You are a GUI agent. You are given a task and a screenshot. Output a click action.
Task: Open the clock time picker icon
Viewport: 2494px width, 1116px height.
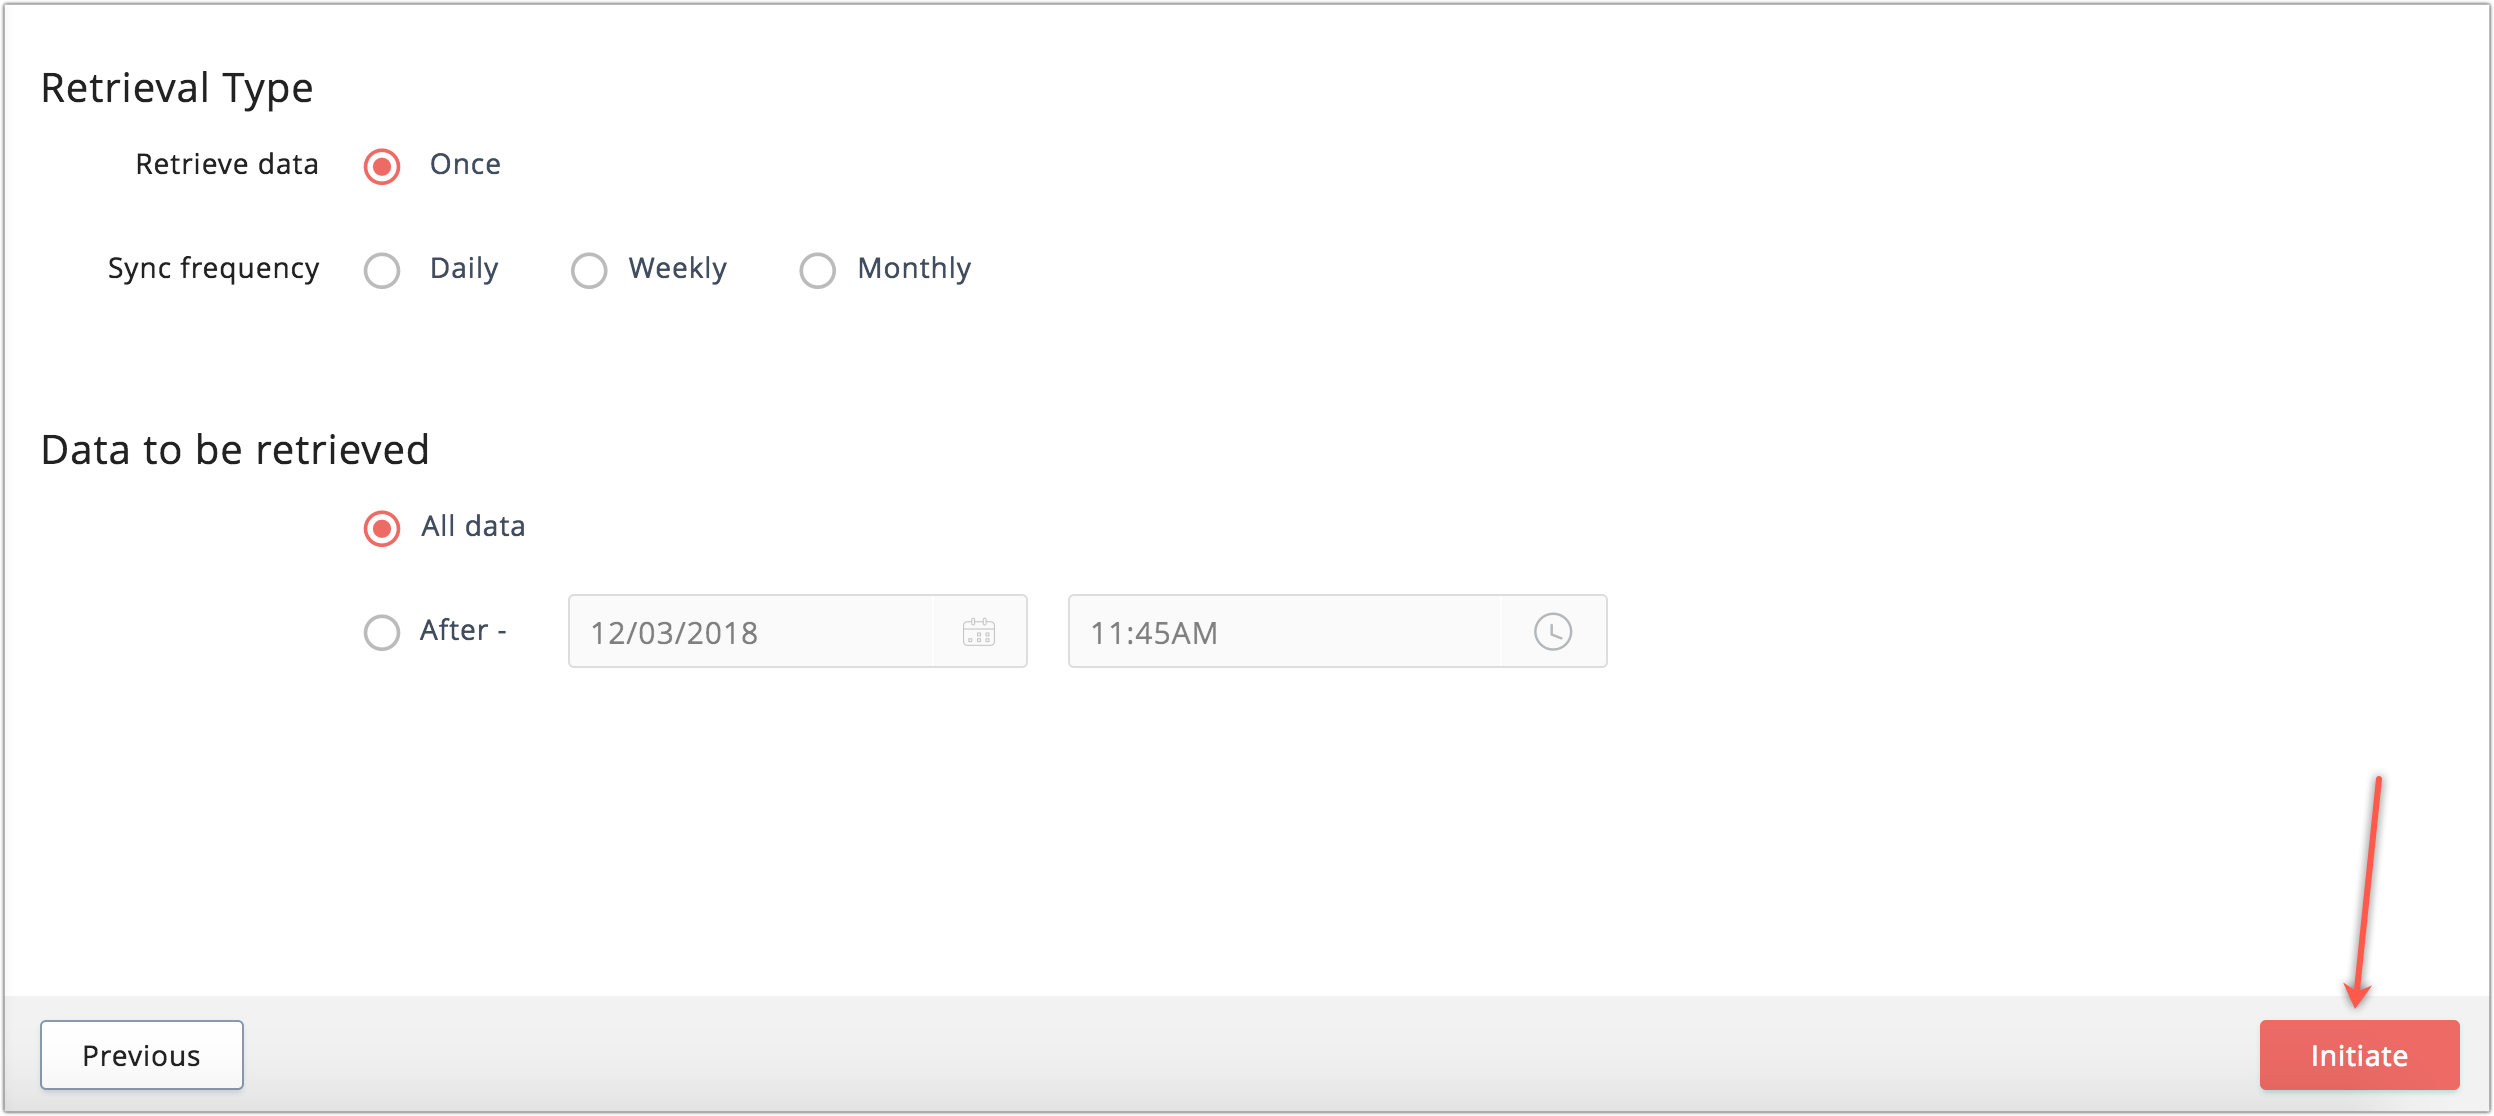coord(1552,632)
